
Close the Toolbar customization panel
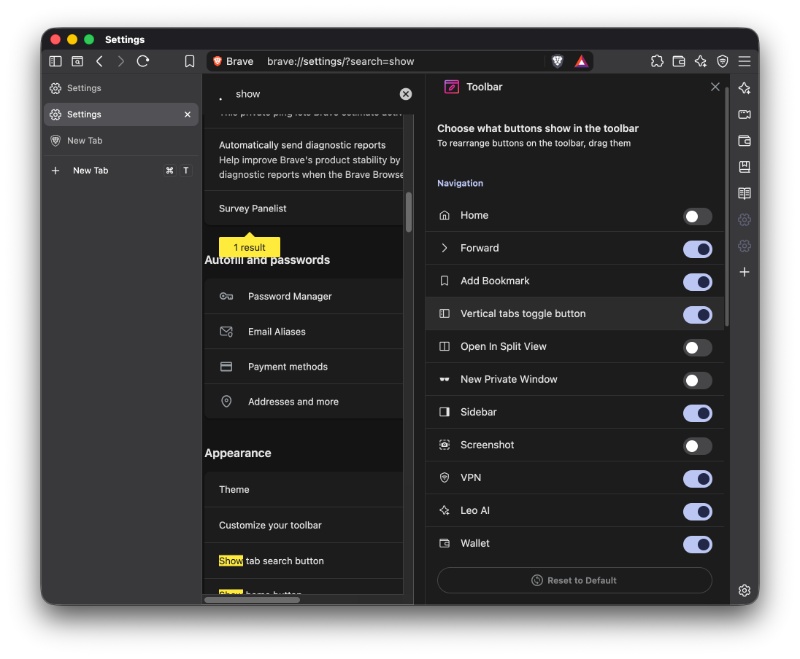[x=715, y=87]
